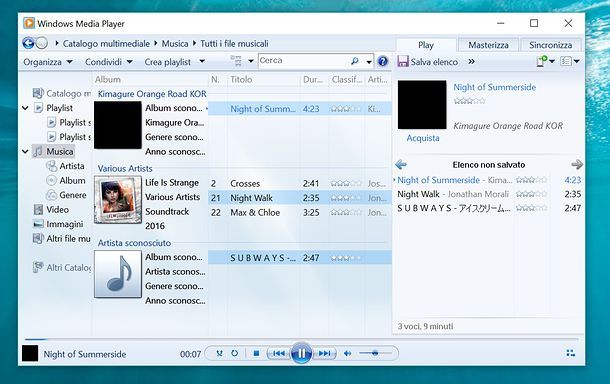
Task: Open search options dropdown arrow
Action: coord(369,61)
